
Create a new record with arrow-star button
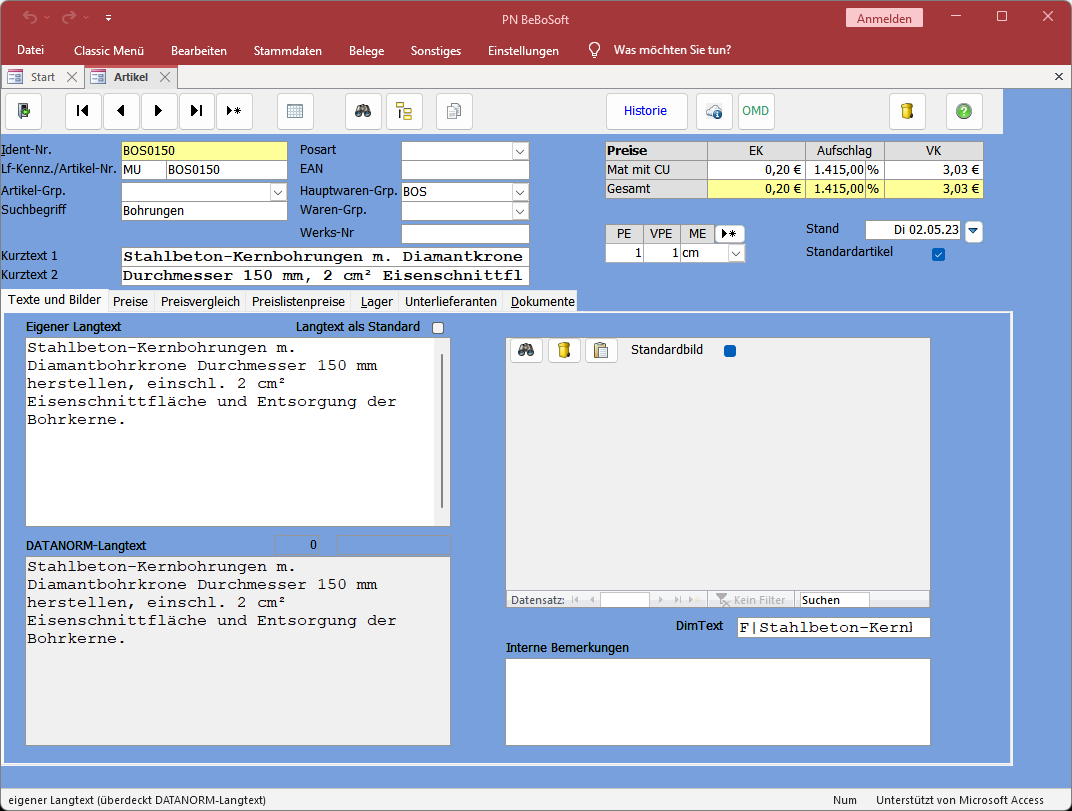point(235,111)
